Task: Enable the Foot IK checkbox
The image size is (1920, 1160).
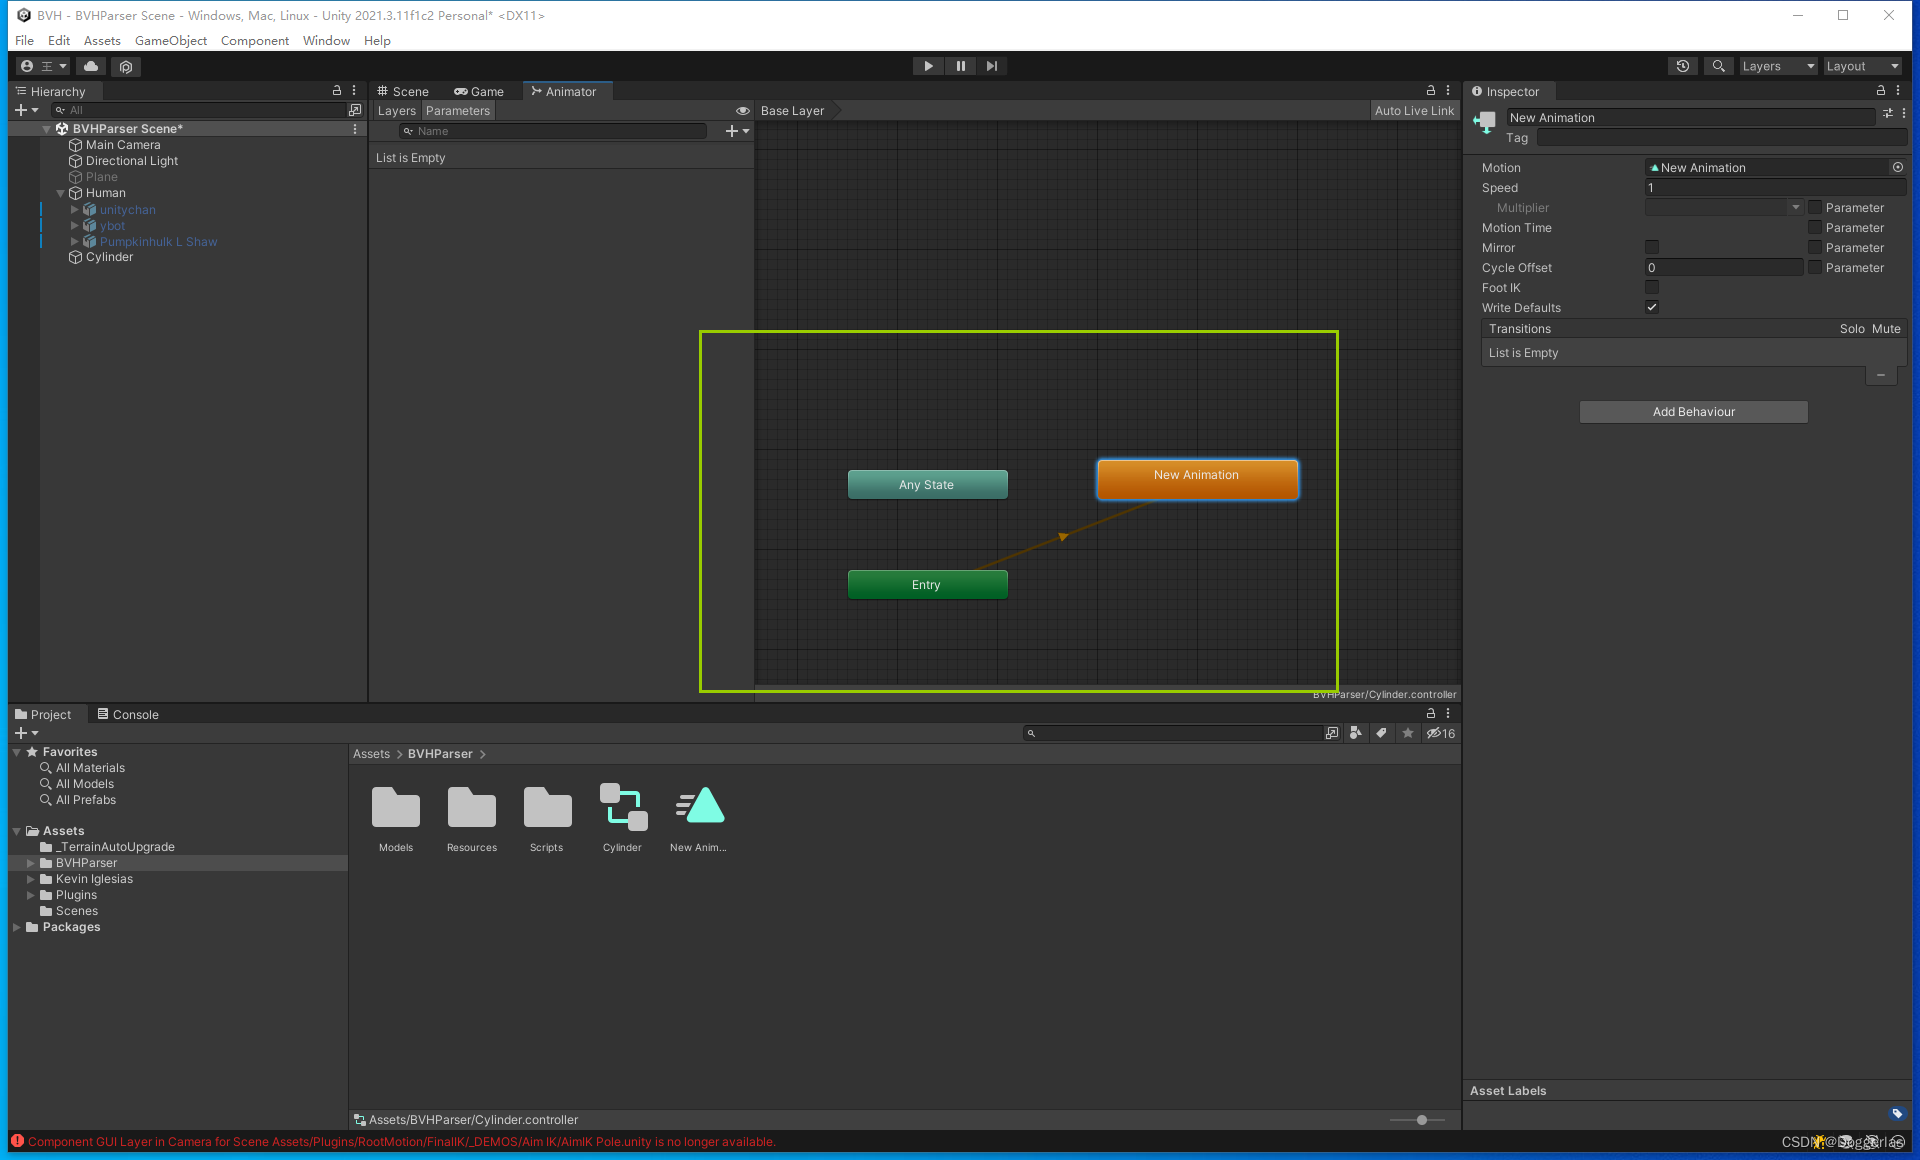Action: pos(1652,288)
